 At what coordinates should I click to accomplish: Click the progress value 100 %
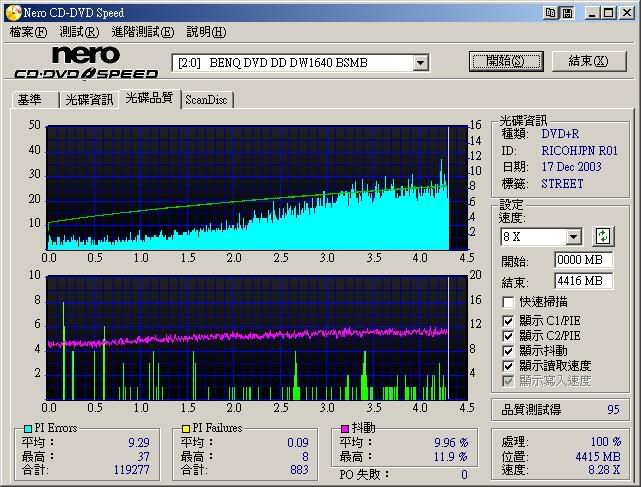click(x=606, y=442)
